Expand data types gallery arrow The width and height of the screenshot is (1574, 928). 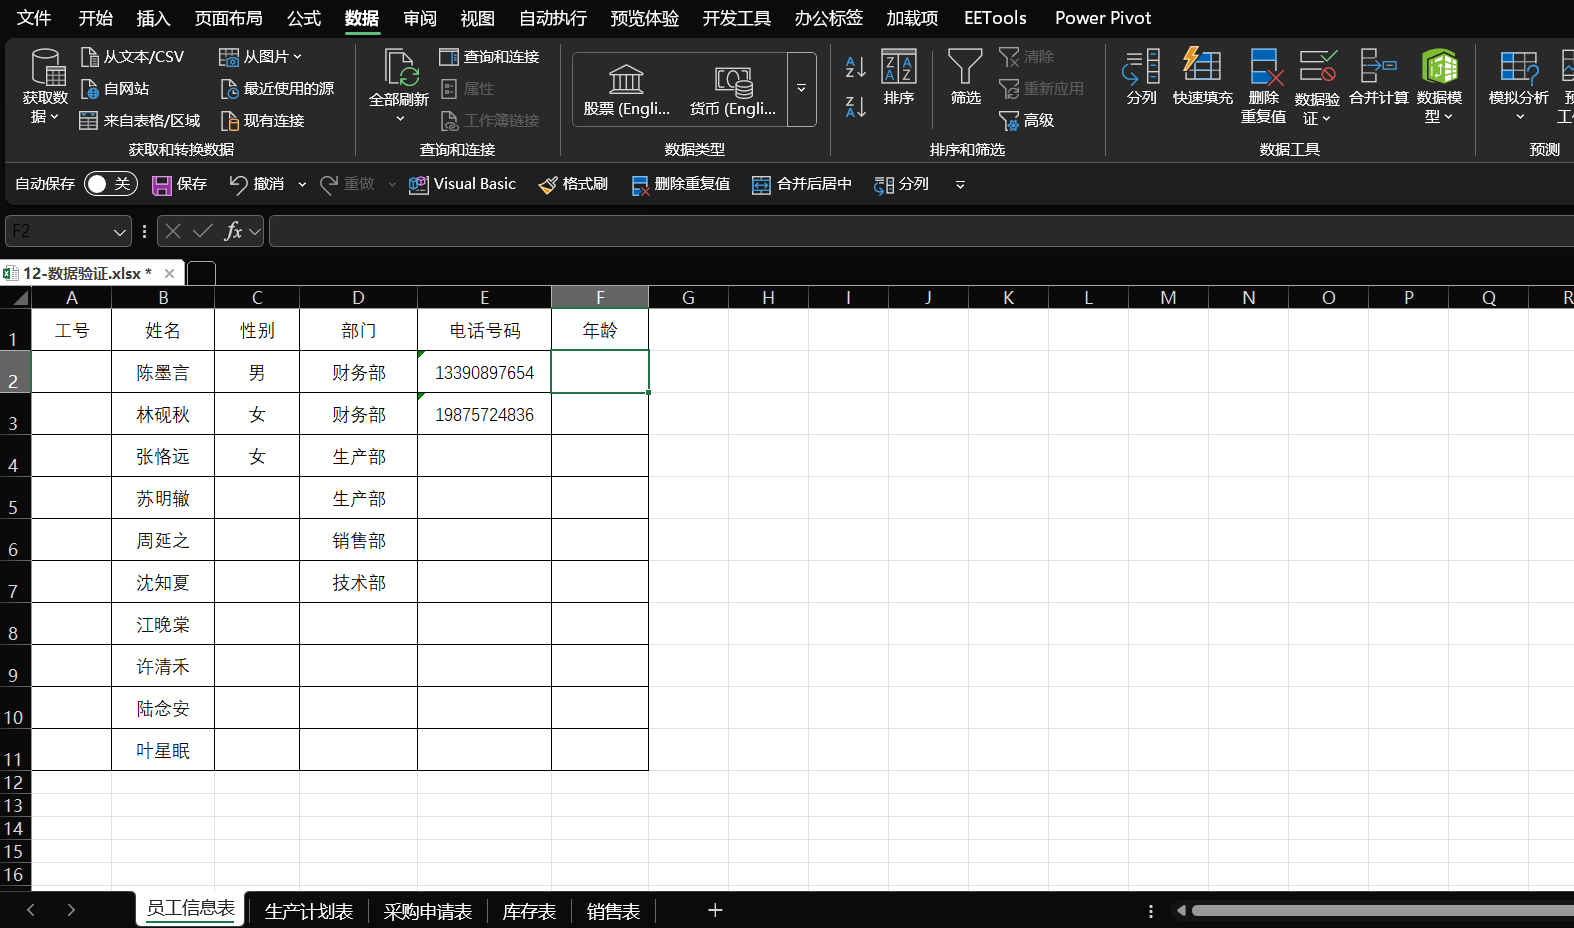[x=802, y=89]
